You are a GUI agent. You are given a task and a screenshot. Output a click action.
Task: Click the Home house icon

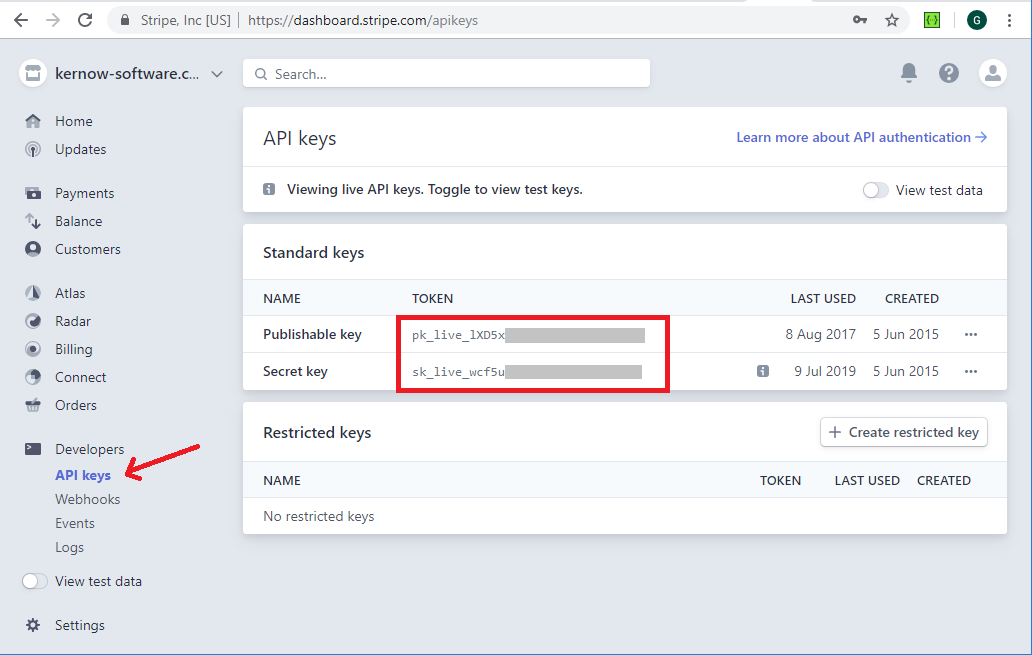click(x=33, y=121)
